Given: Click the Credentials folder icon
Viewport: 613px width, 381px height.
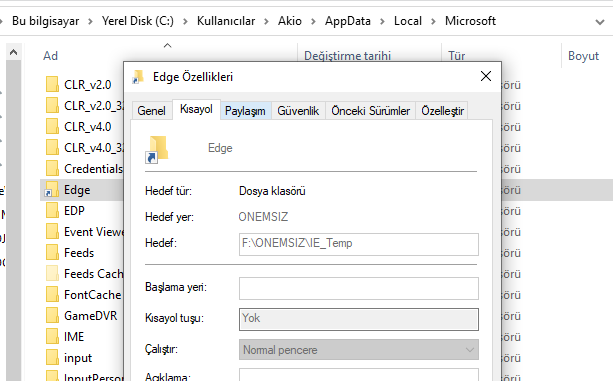Looking at the screenshot, I should (x=52, y=169).
